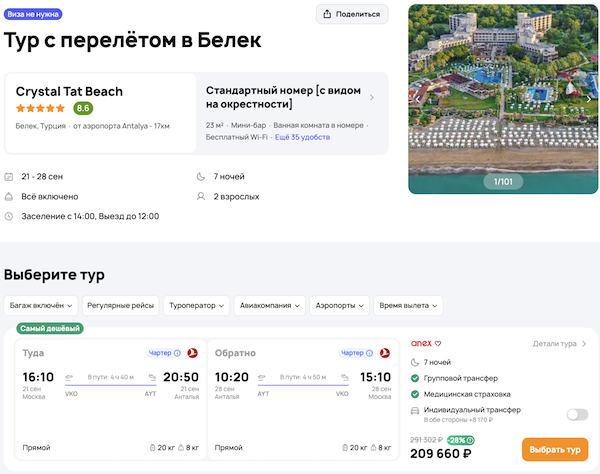600x474 pixels.
Task: Click Turkish Airlines logo in return flight
Action: [385, 353]
